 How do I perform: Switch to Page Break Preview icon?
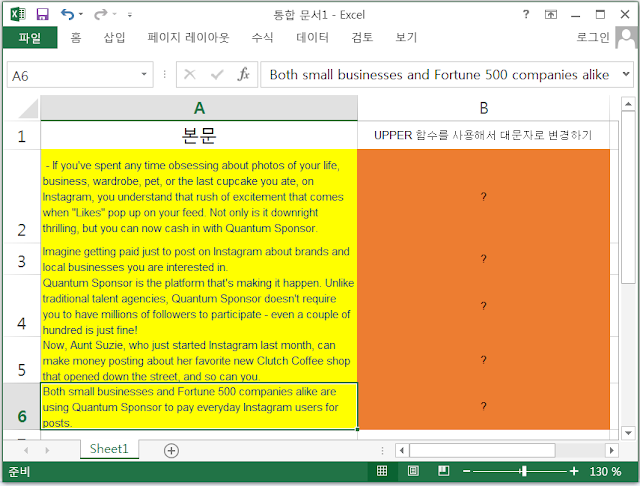point(444,471)
